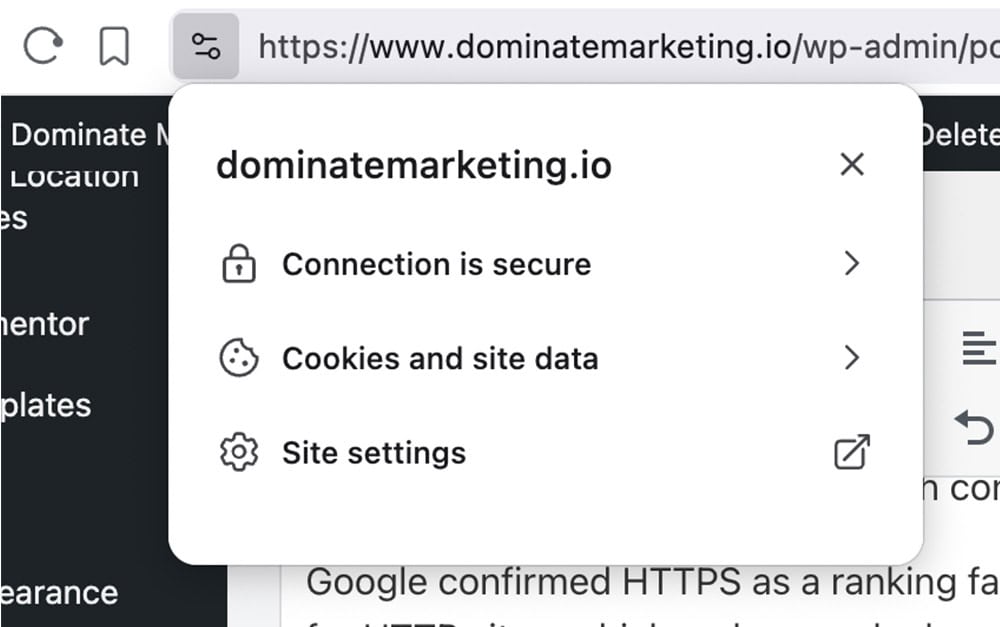View Cookies and site data details

[442, 358]
